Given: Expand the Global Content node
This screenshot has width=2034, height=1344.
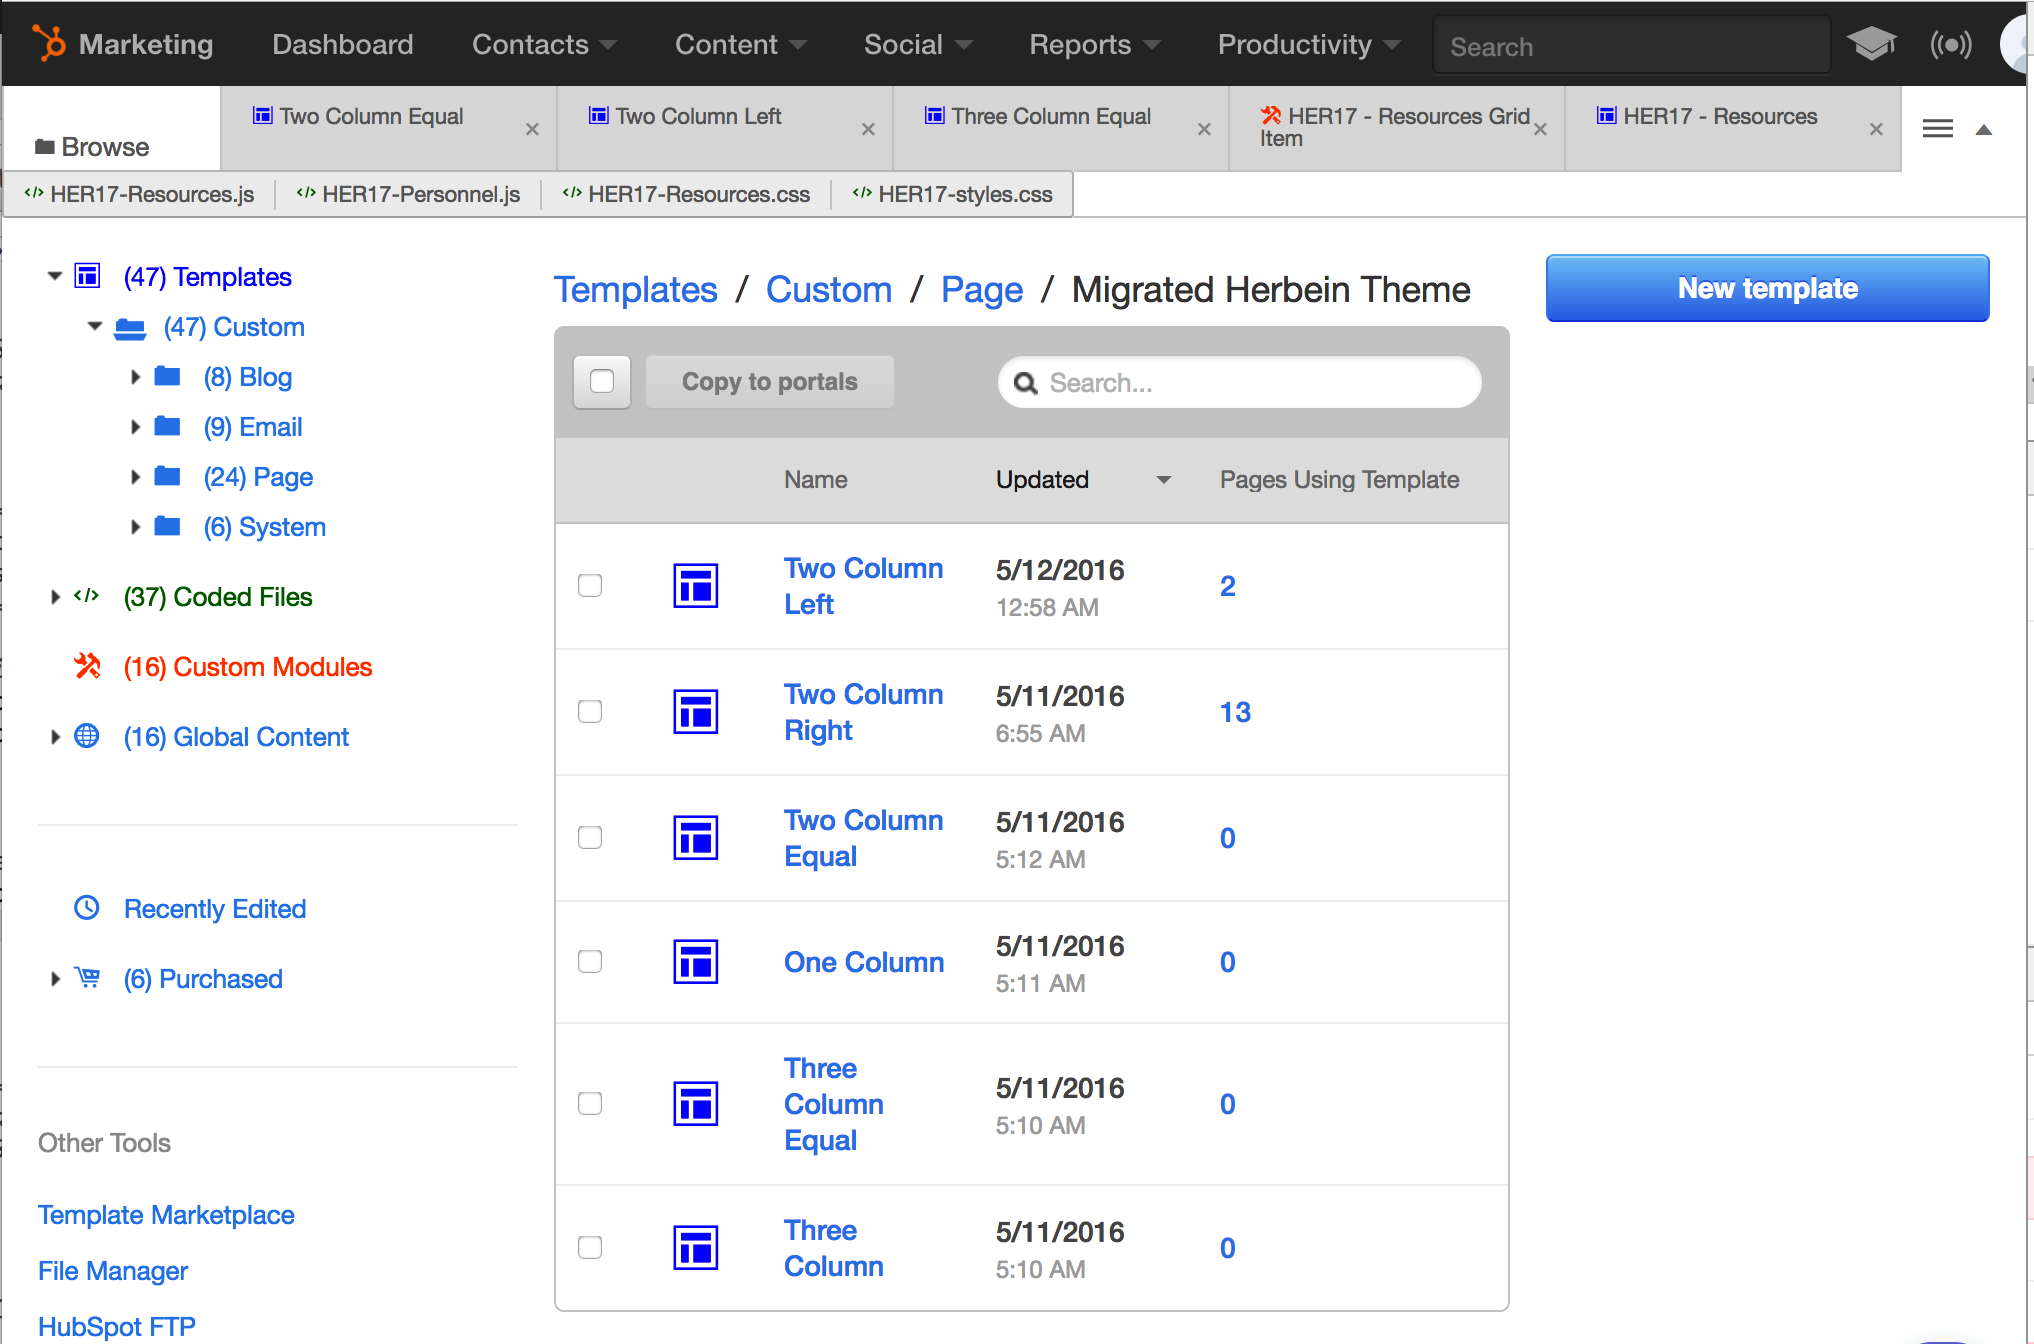Looking at the screenshot, I should [x=56, y=737].
